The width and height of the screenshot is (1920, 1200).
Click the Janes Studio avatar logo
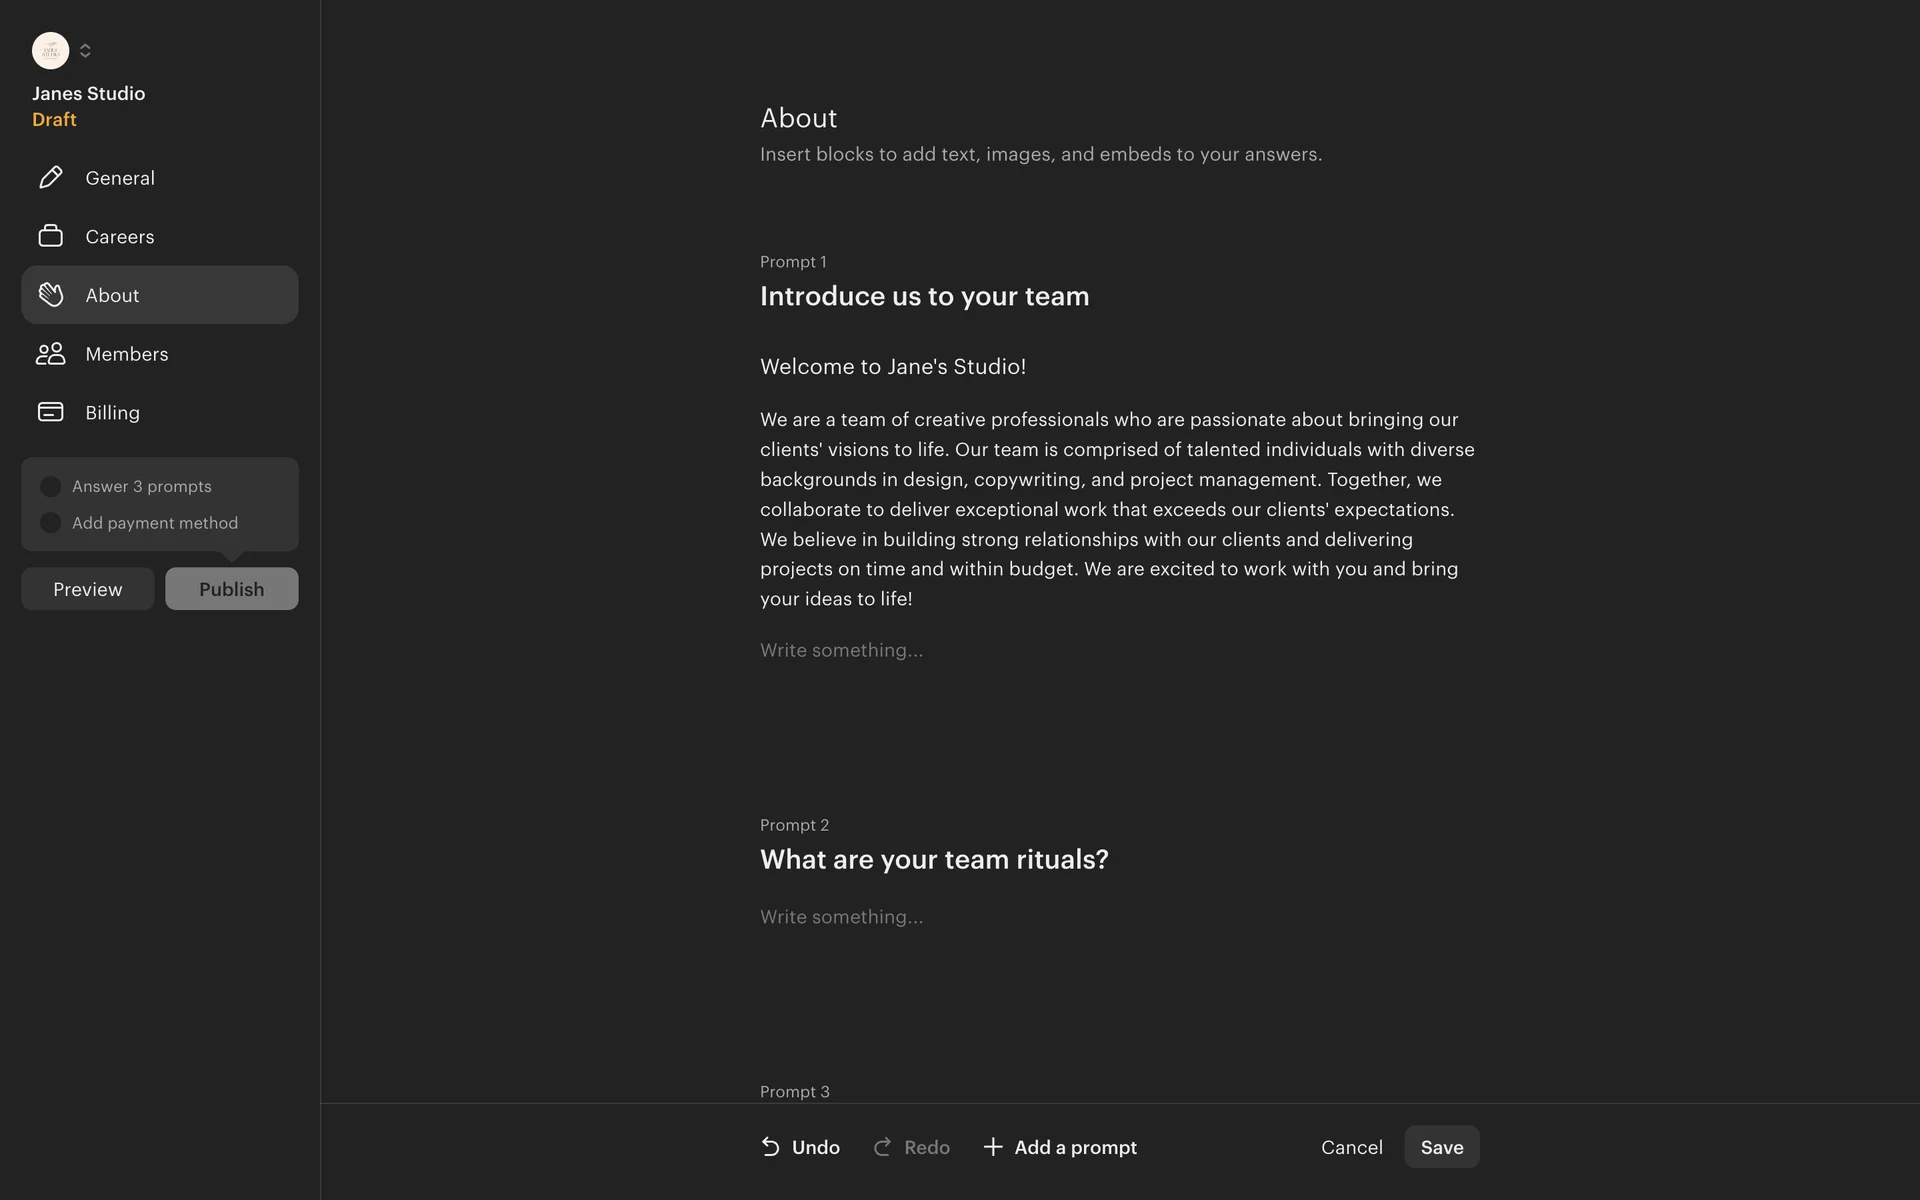tap(50, 50)
